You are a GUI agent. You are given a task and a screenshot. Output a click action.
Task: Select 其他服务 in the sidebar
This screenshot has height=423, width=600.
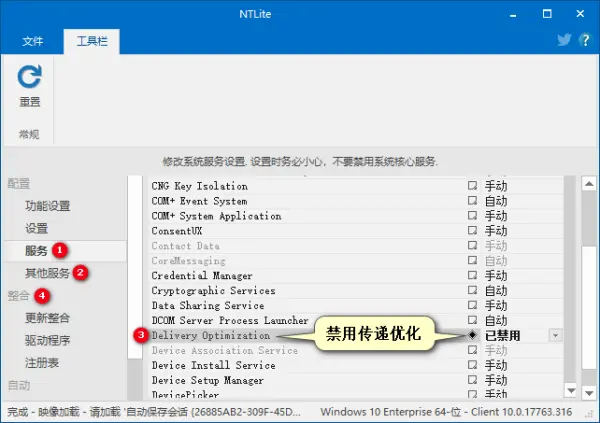click(47, 273)
